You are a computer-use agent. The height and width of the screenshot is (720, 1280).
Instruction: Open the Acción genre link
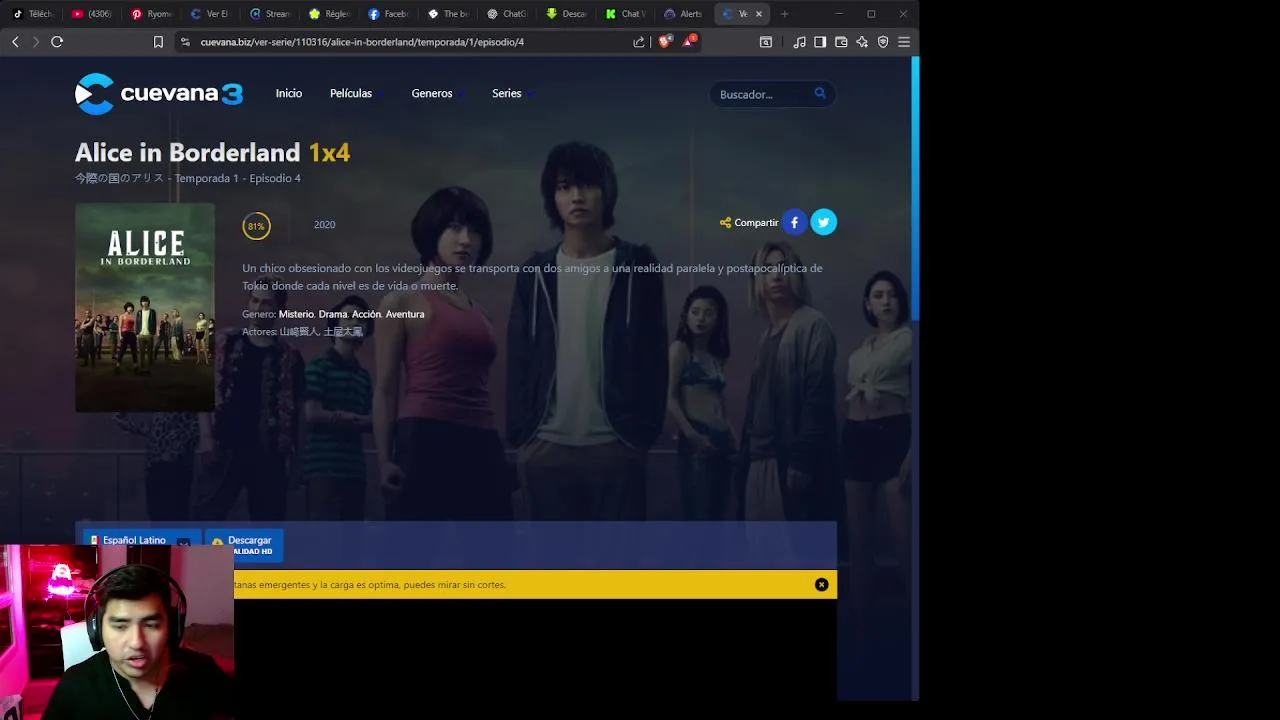tap(366, 314)
